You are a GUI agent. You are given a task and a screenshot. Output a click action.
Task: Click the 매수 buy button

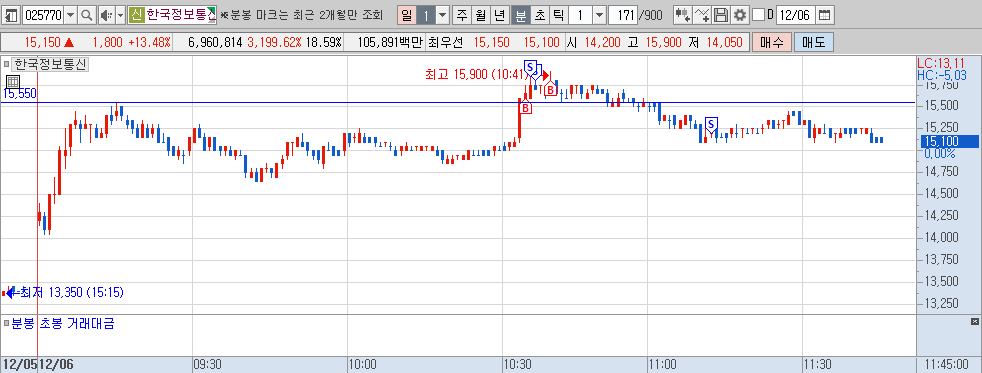click(772, 43)
